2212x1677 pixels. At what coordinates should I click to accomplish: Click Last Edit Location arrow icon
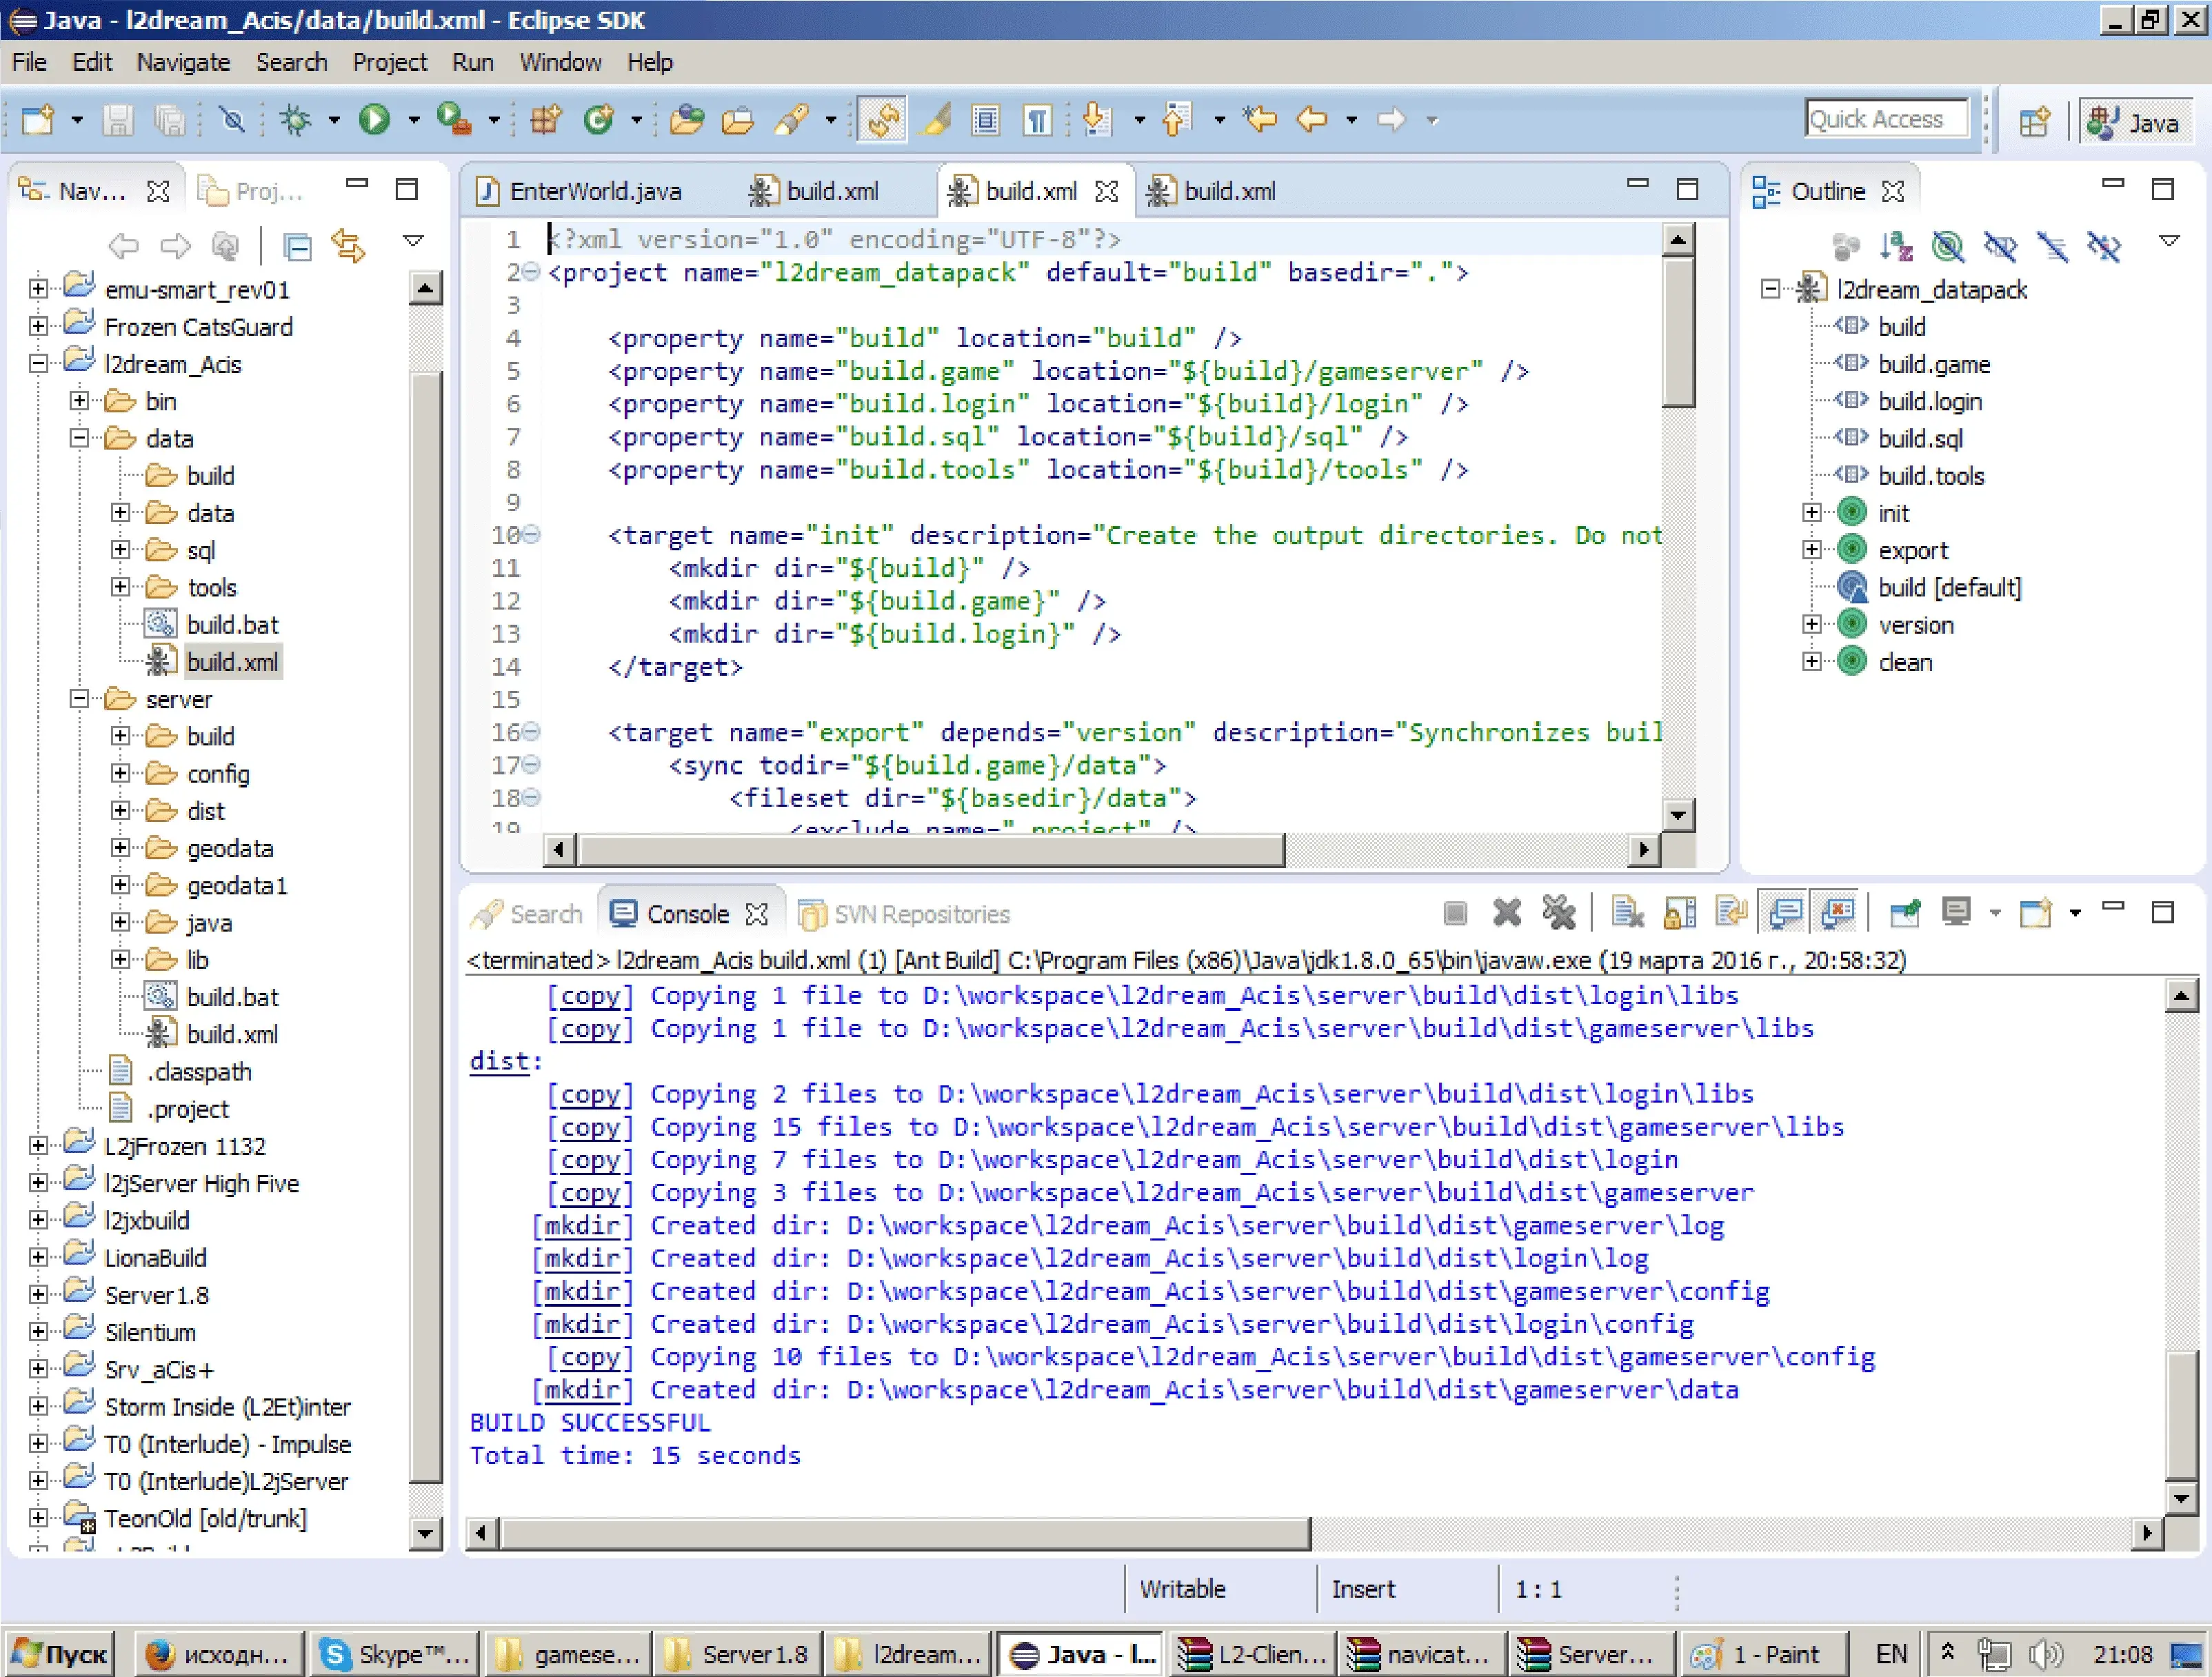(x=1260, y=120)
